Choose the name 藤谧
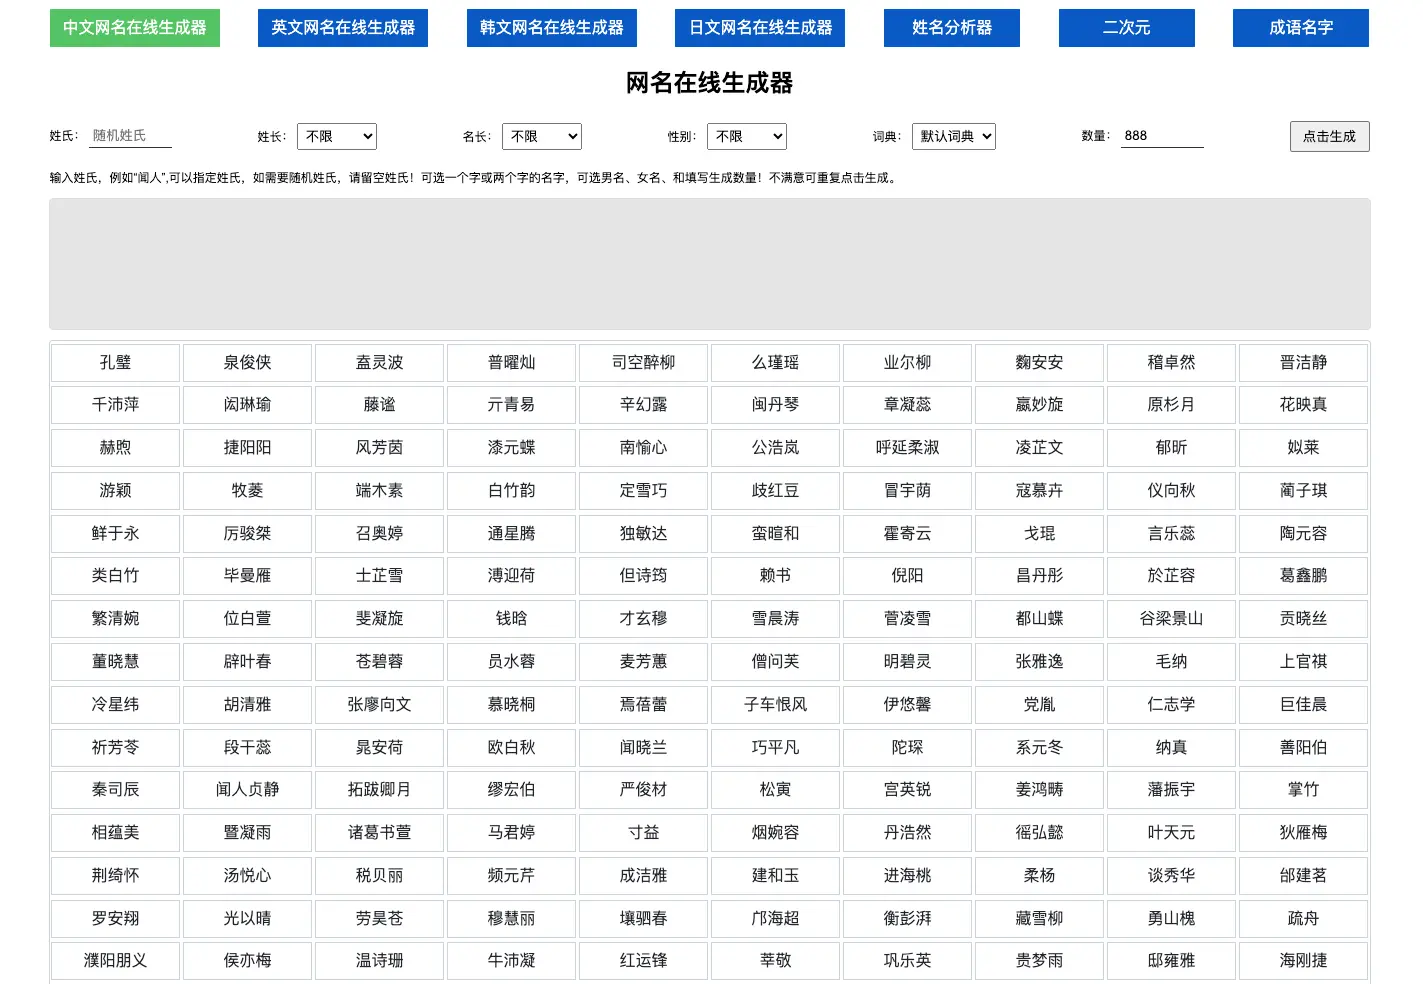The width and height of the screenshot is (1423, 984). coord(380,405)
